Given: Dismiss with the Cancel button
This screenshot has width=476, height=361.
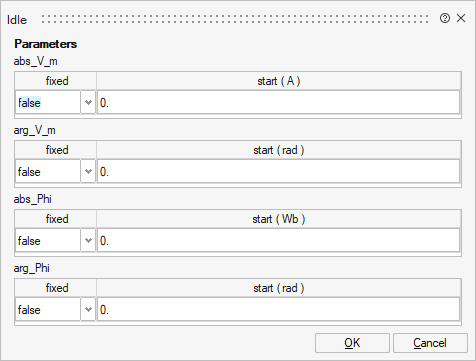Looking at the screenshot, I should click(430, 343).
